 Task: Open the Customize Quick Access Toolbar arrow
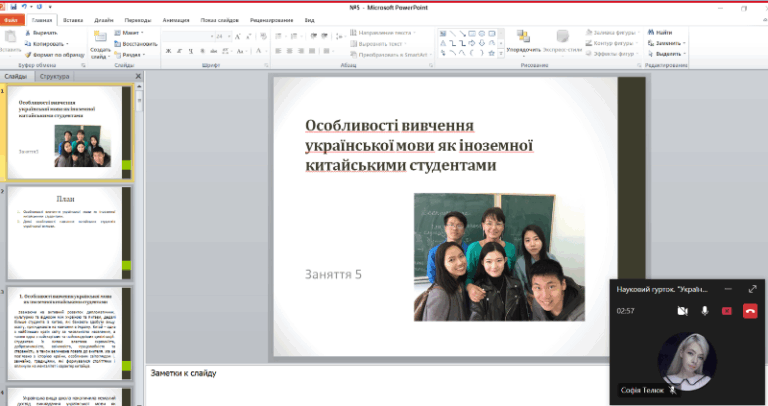pos(50,7)
